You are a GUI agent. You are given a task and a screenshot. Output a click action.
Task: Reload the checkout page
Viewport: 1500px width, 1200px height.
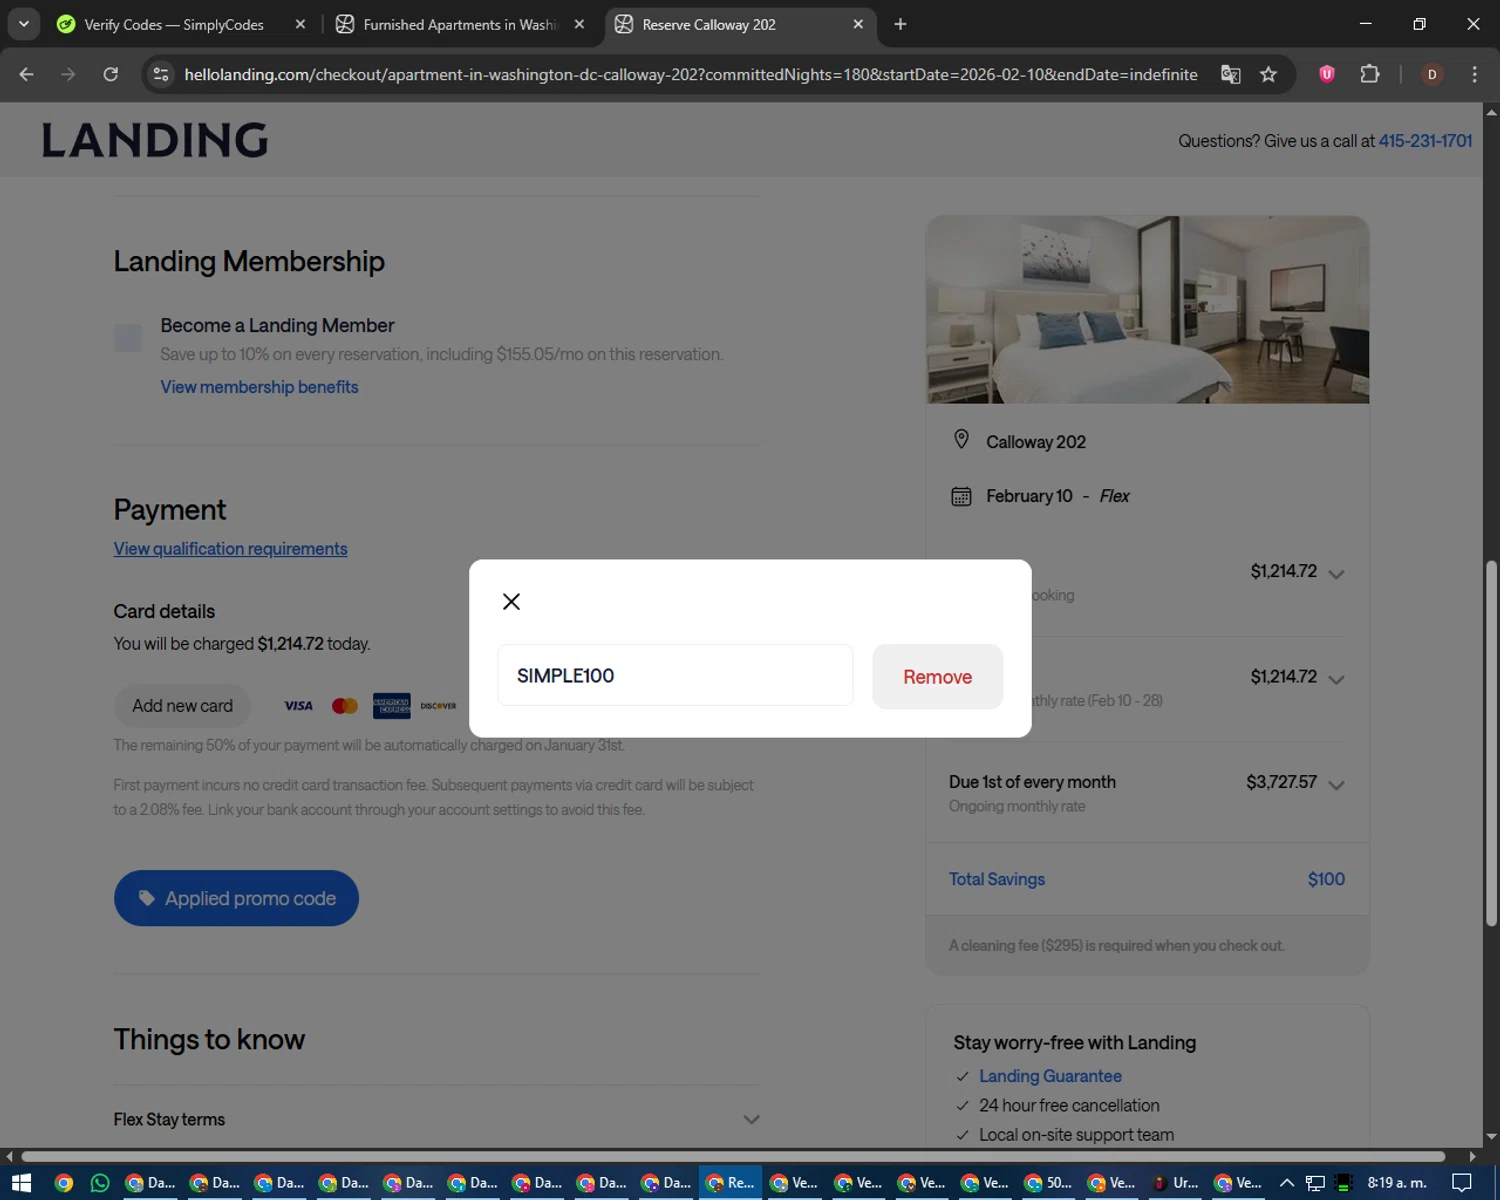coord(111,74)
